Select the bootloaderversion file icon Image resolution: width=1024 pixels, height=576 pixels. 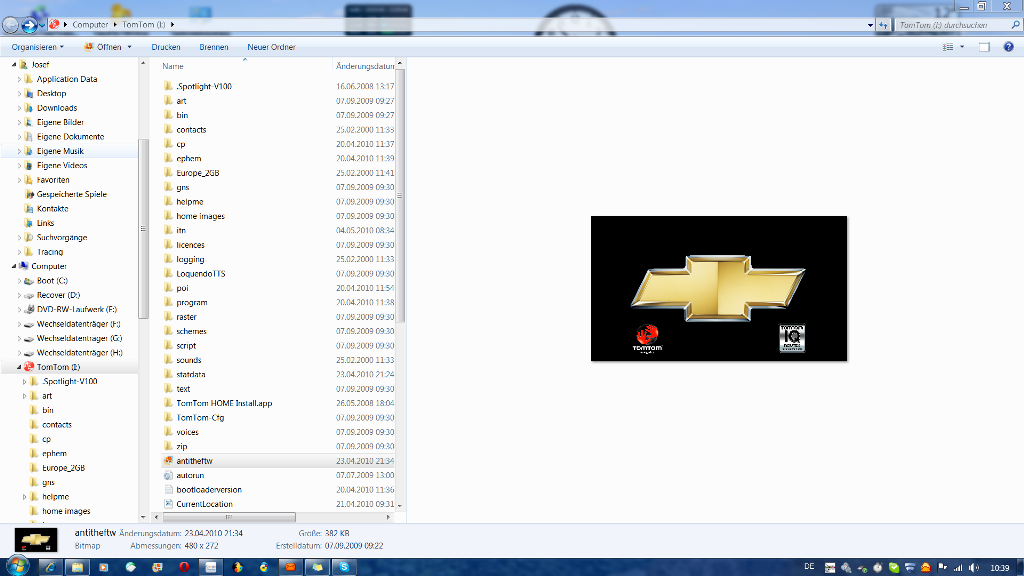click(168, 489)
